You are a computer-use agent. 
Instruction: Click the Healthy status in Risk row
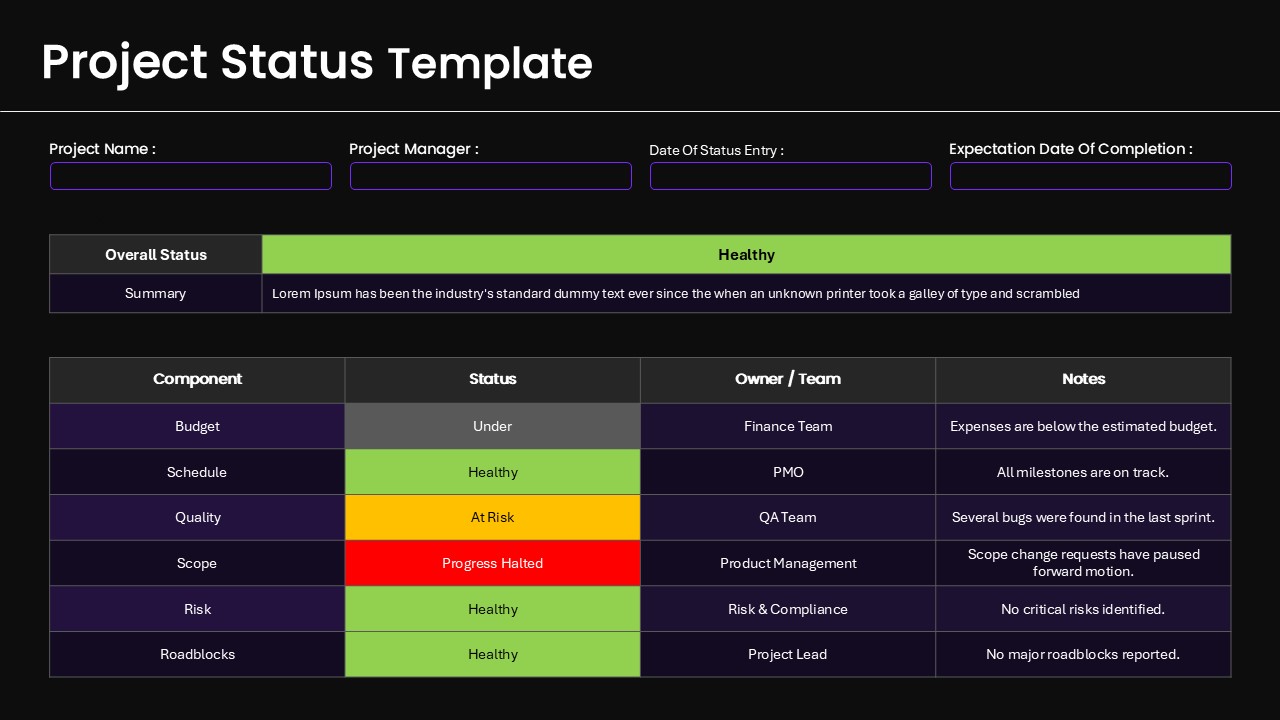click(x=493, y=609)
